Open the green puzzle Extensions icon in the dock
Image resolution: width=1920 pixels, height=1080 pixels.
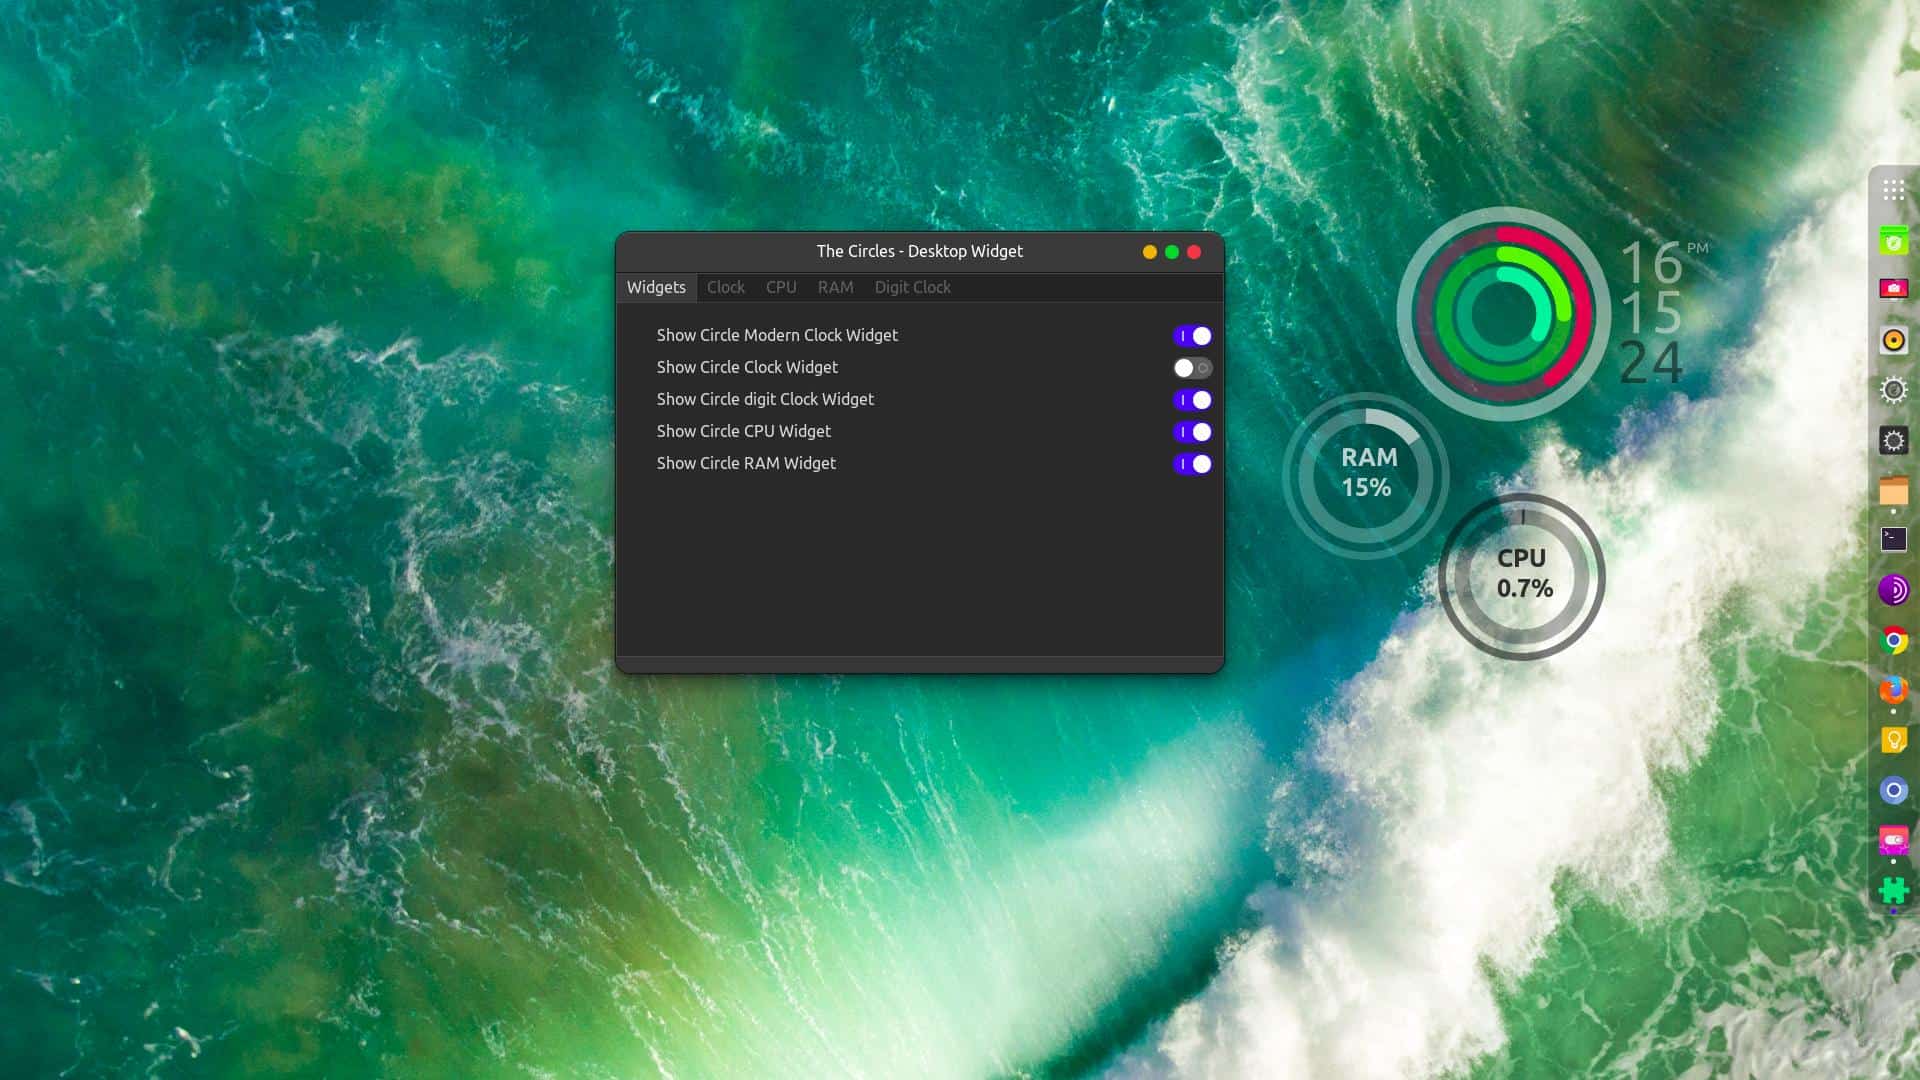pyautogui.click(x=1893, y=890)
